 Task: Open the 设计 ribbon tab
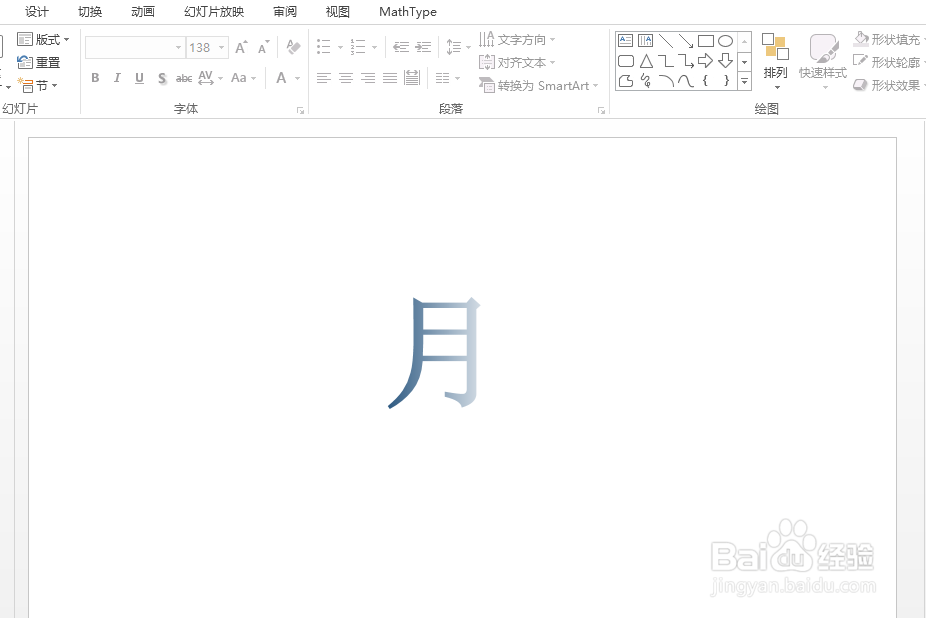click(x=36, y=12)
